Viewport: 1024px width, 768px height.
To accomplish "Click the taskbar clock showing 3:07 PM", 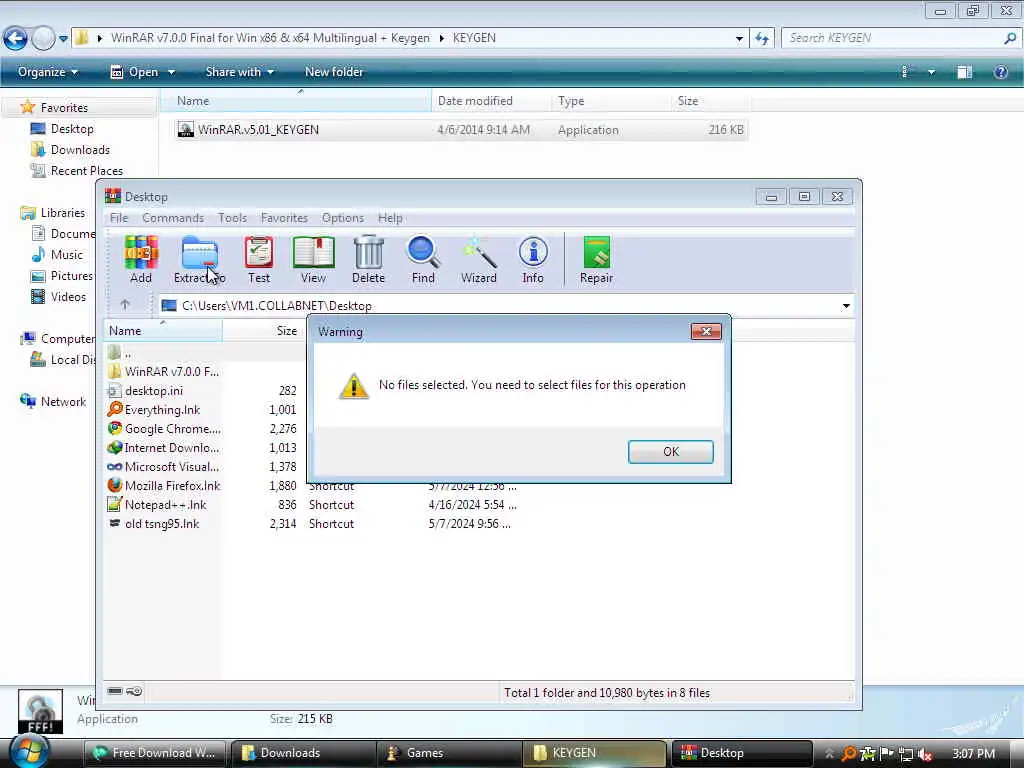I will pyautogui.click(x=974, y=754).
